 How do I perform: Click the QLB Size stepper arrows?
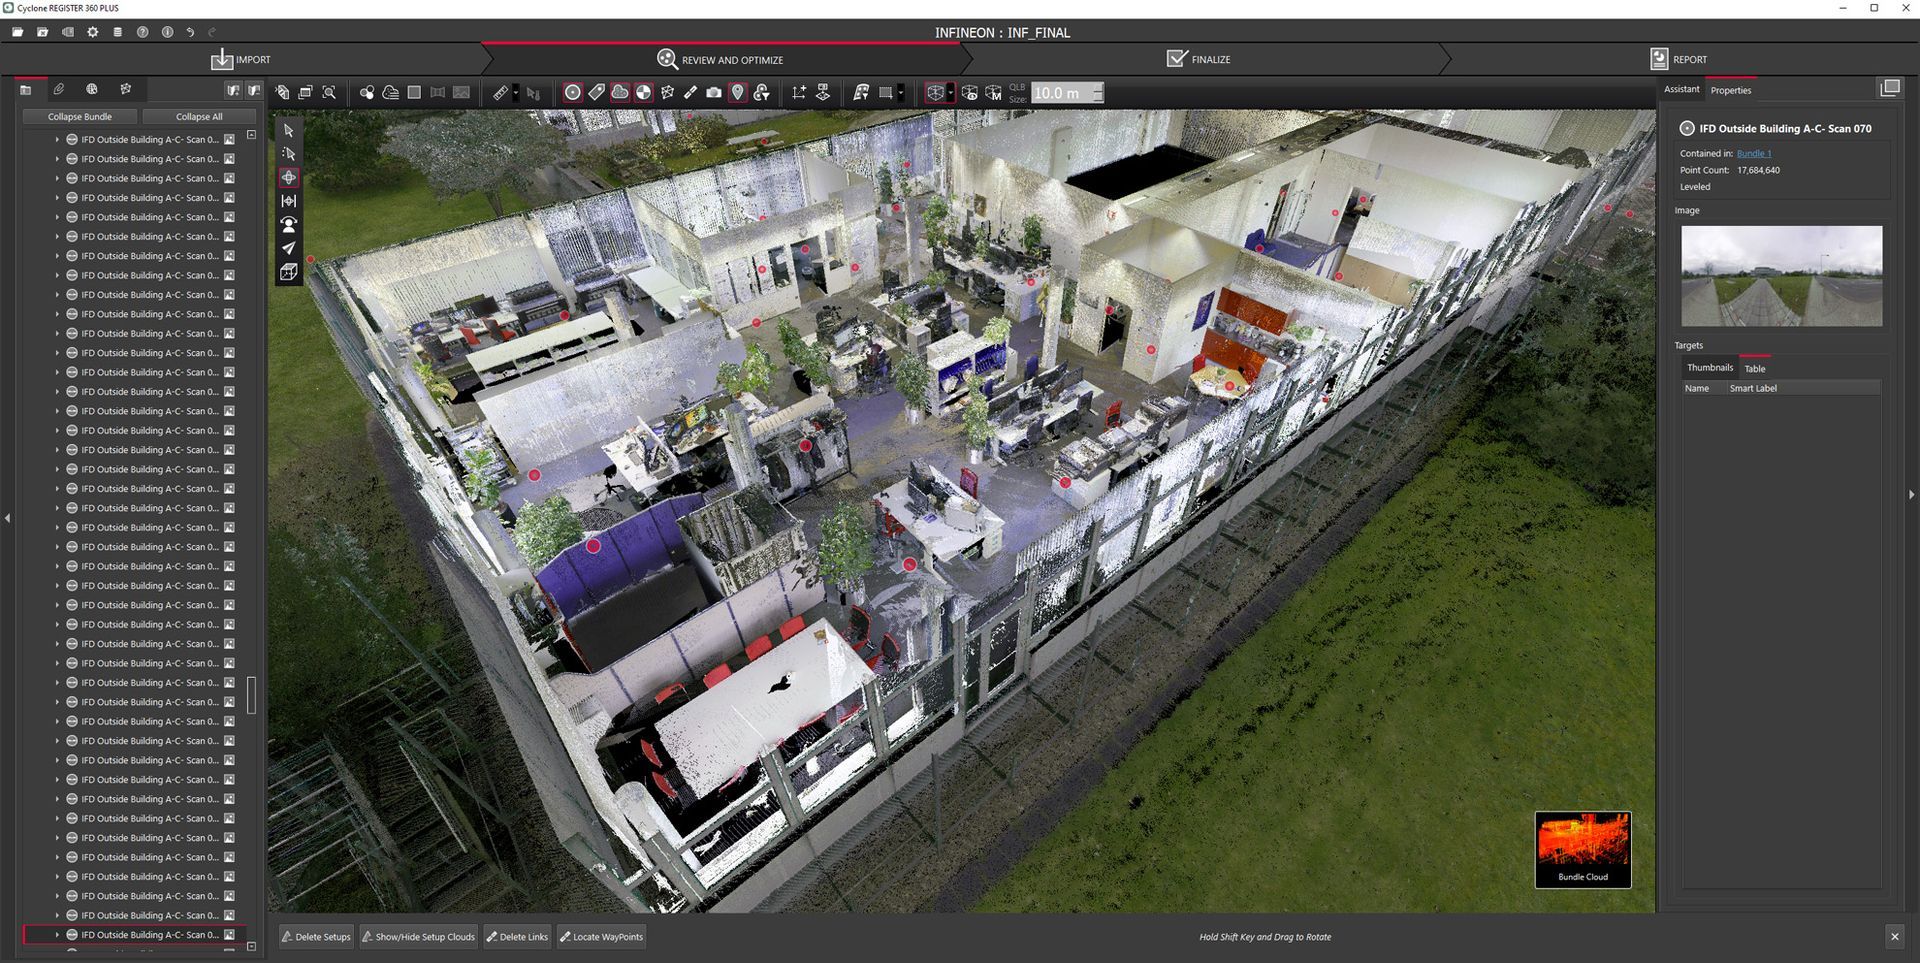[x=1098, y=93]
